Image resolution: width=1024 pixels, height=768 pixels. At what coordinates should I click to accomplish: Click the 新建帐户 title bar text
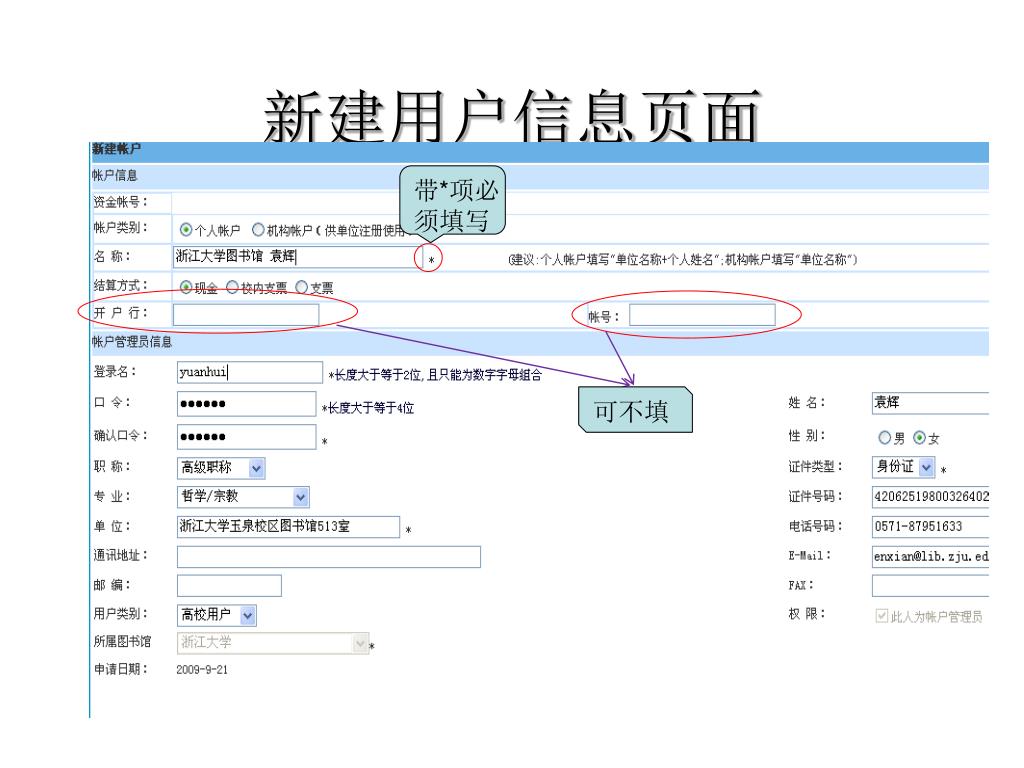[x=116, y=149]
